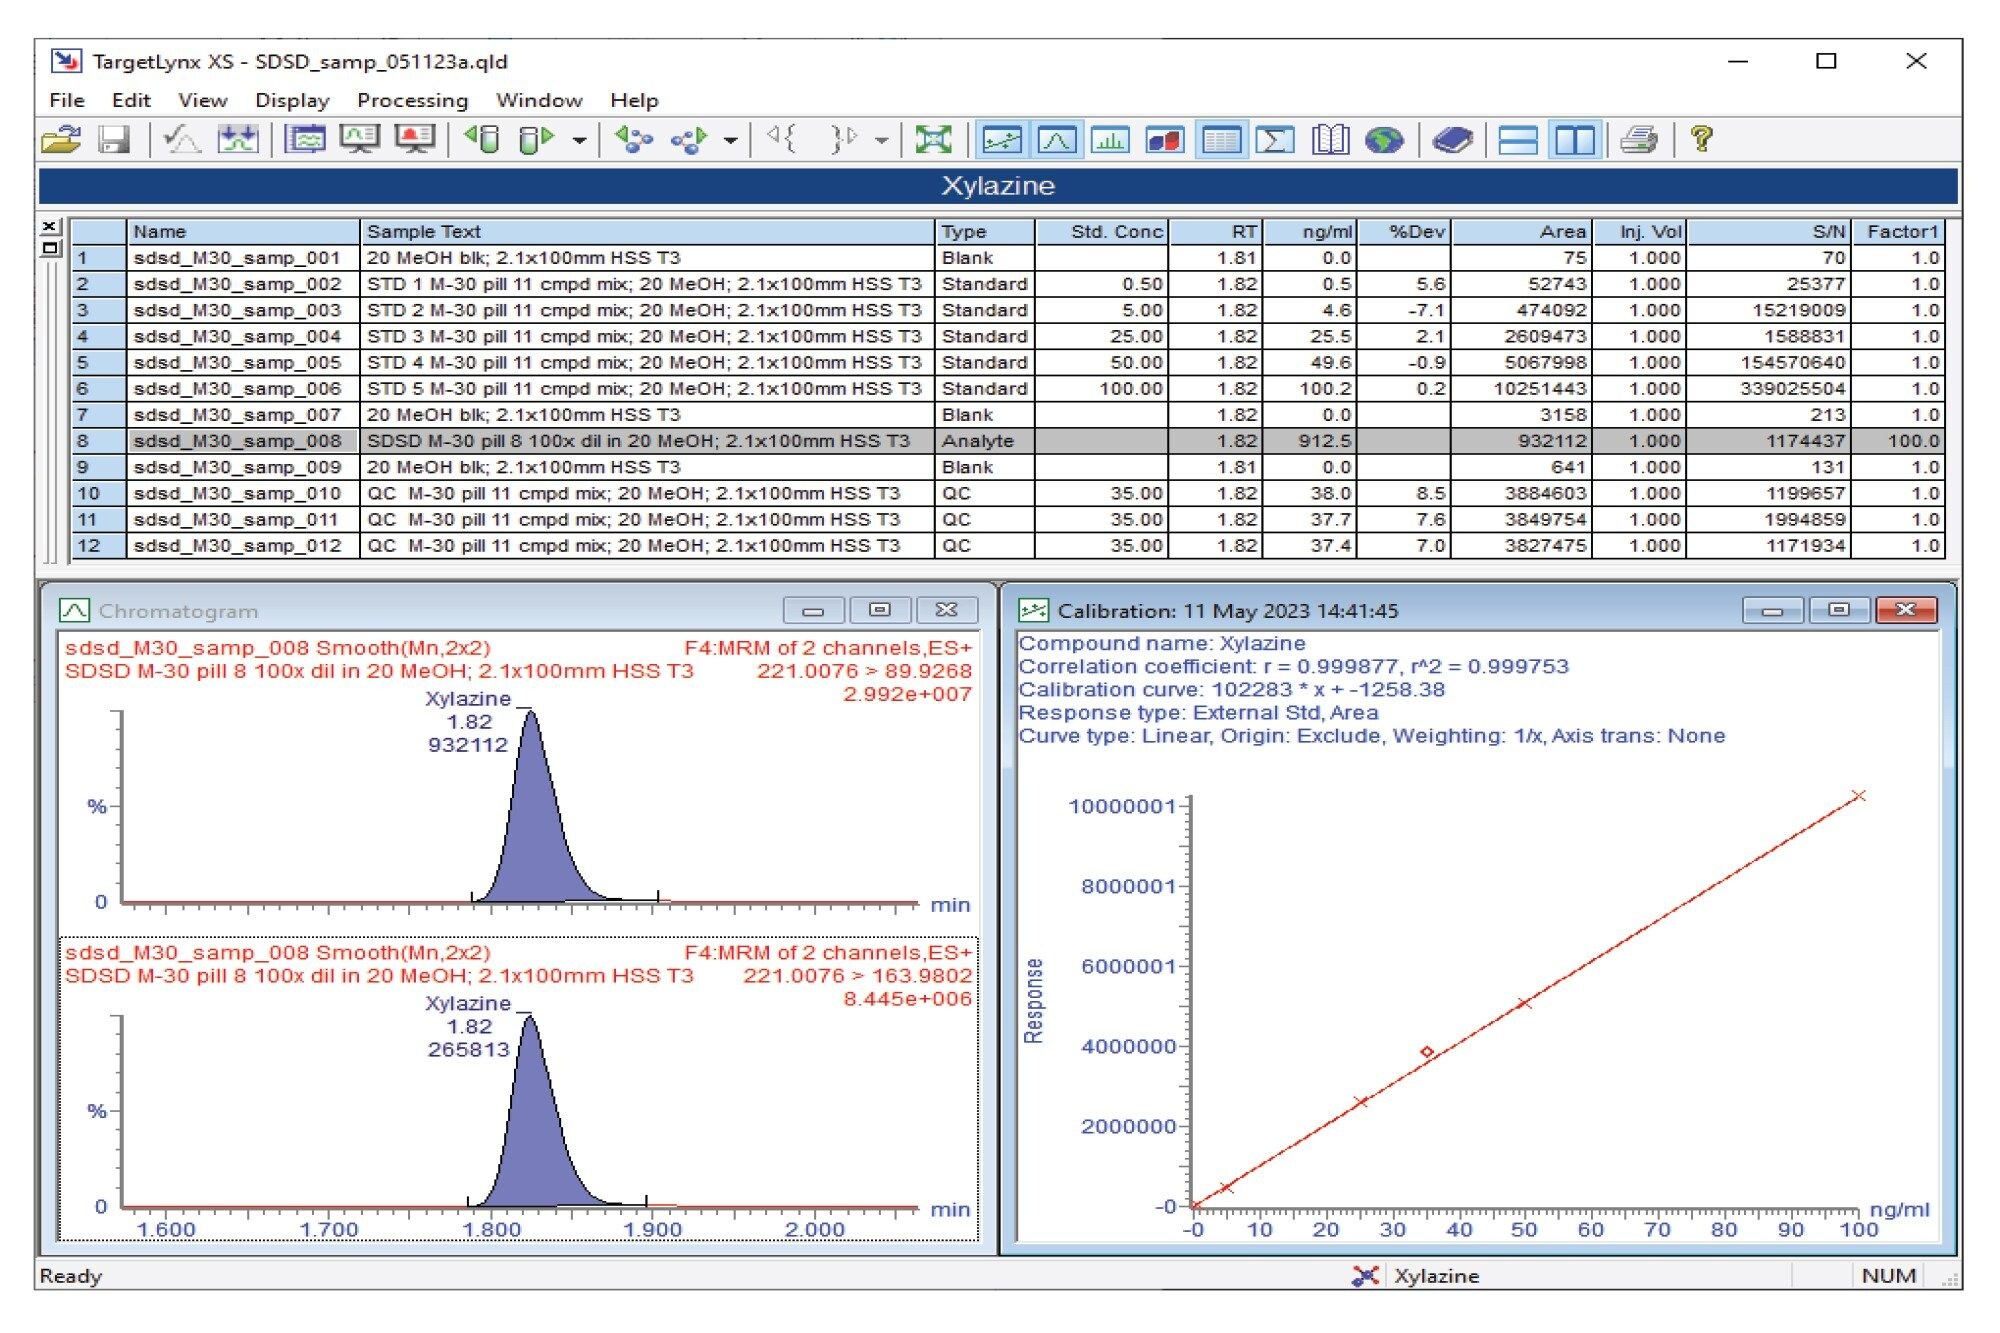Go to next sample with the cylinder arrow
2000x1333 pixels.
536,140
